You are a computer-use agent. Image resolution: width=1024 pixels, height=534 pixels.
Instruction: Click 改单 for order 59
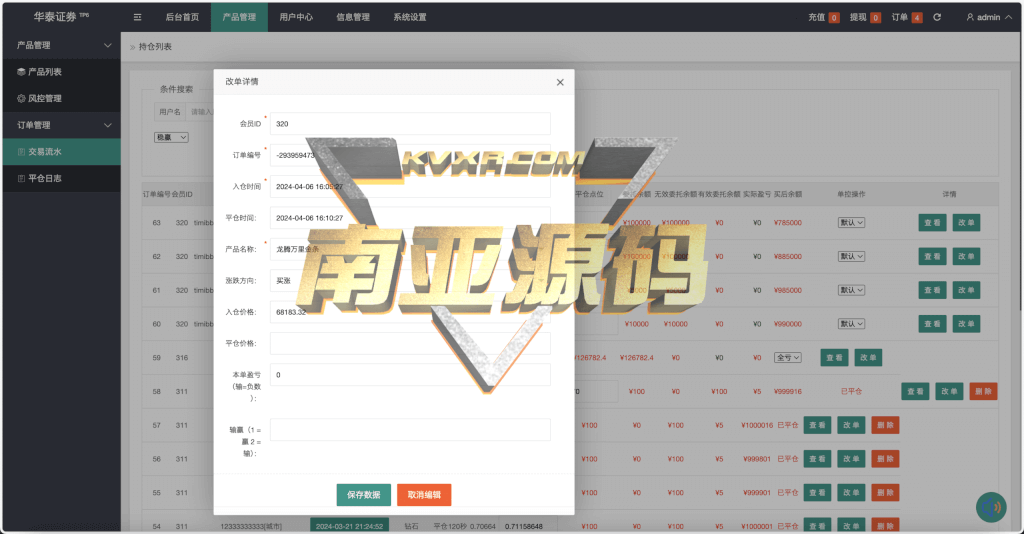(868, 358)
